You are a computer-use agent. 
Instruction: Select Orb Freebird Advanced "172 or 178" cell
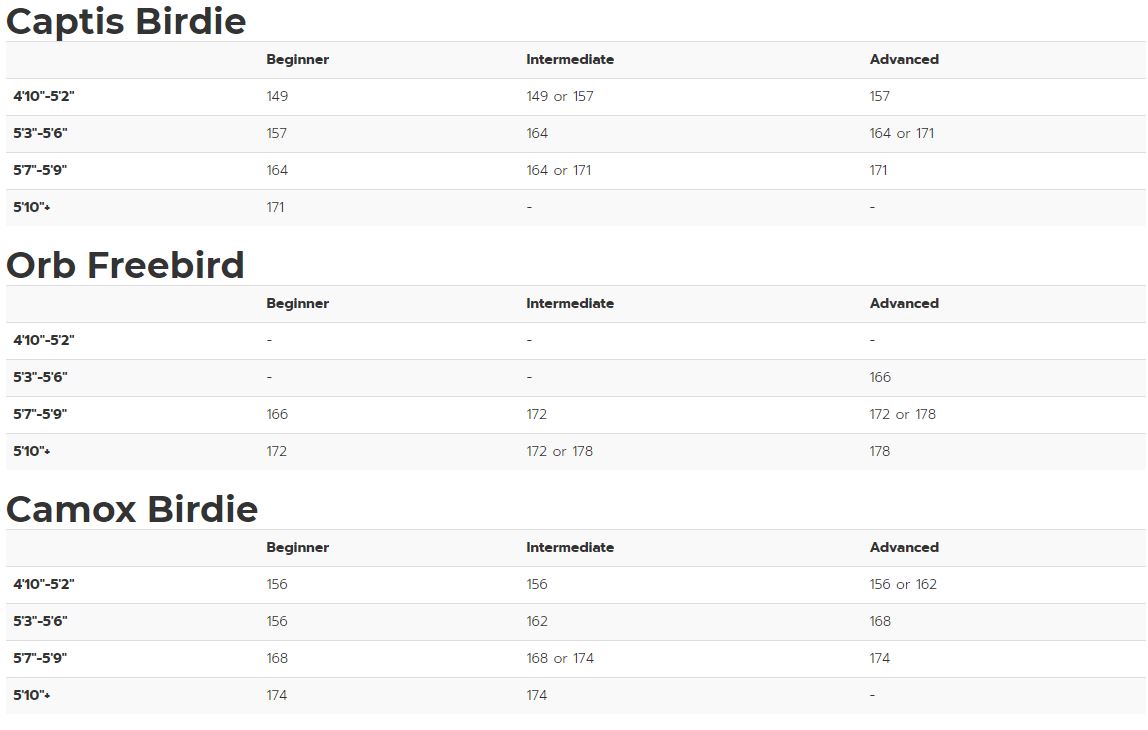pyautogui.click(x=903, y=415)
